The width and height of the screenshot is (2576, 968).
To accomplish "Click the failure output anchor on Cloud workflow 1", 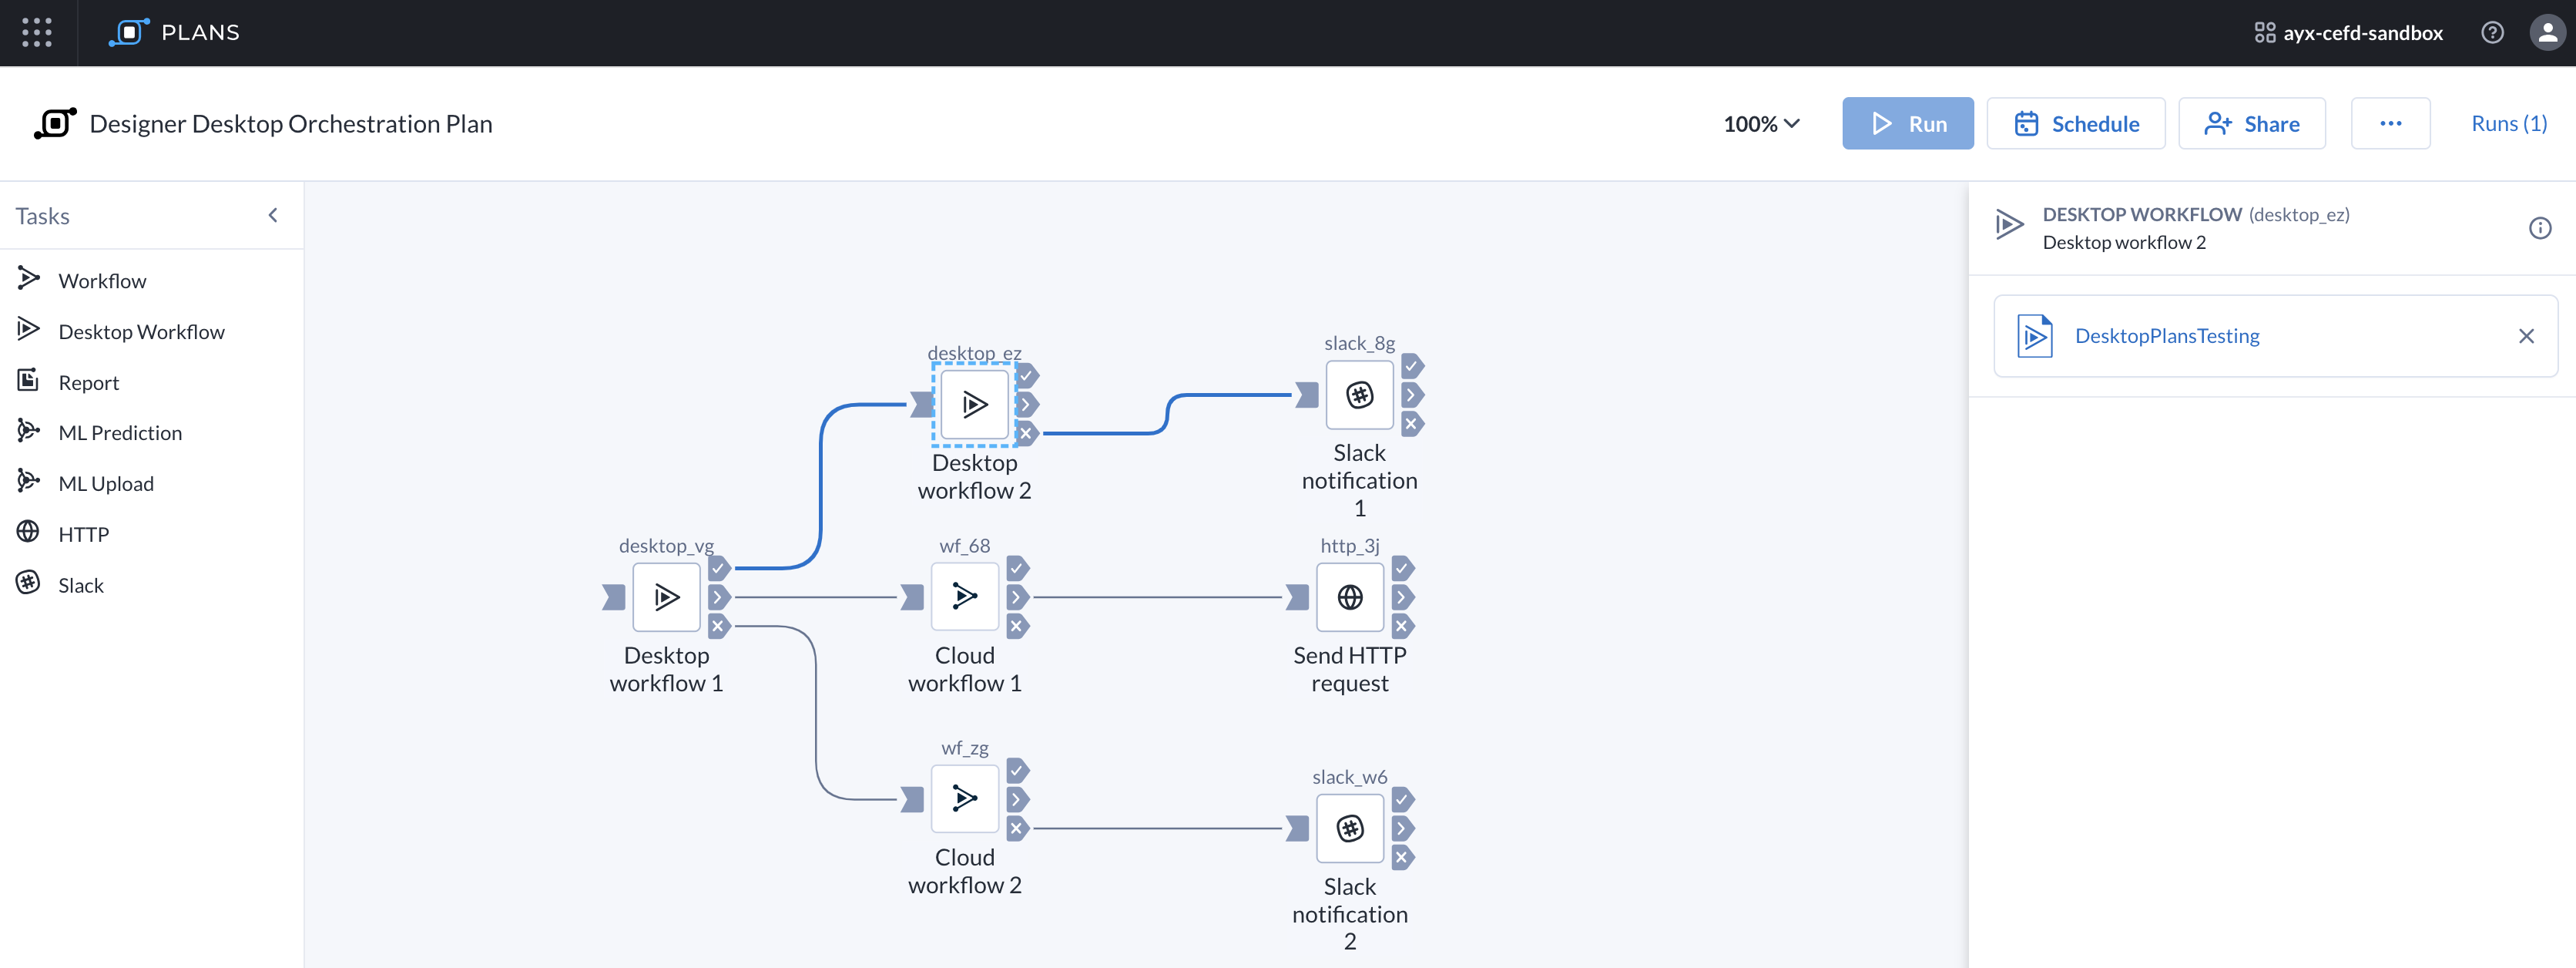I will coord(1018,627).
